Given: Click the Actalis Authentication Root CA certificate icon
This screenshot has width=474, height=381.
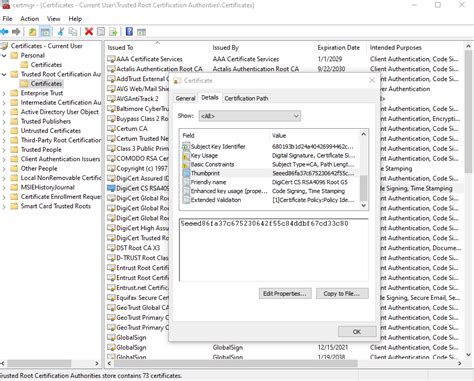Looking at the screenshot, I should click(x=111, y=69).
